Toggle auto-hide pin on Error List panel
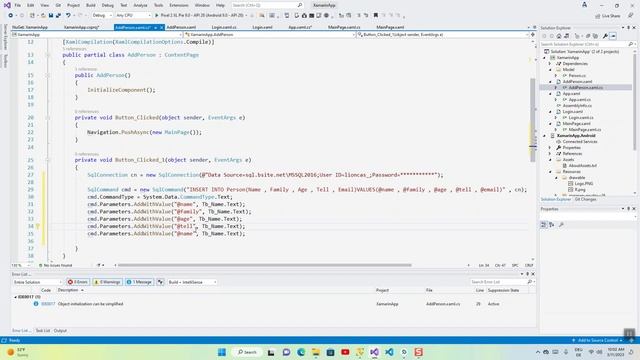Image resolution: width=640 pixels, height=360 pixels. 527,274
